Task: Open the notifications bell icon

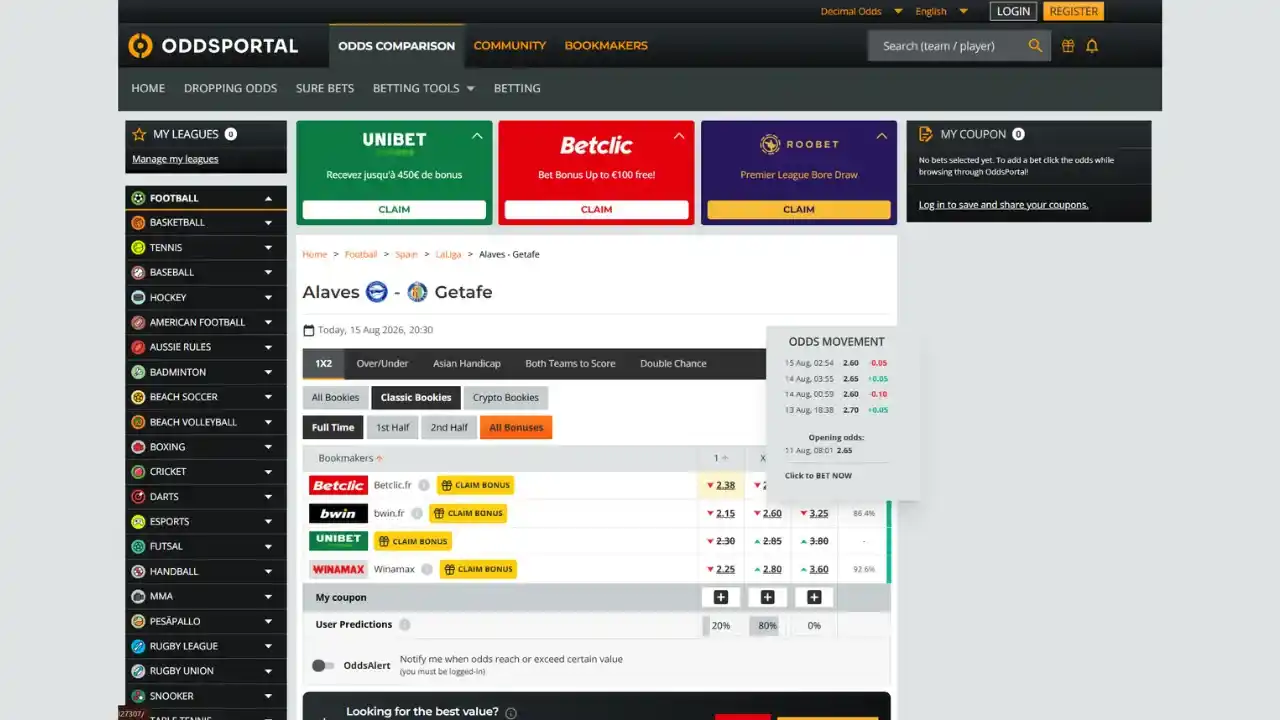Action: click(1092, 46)
